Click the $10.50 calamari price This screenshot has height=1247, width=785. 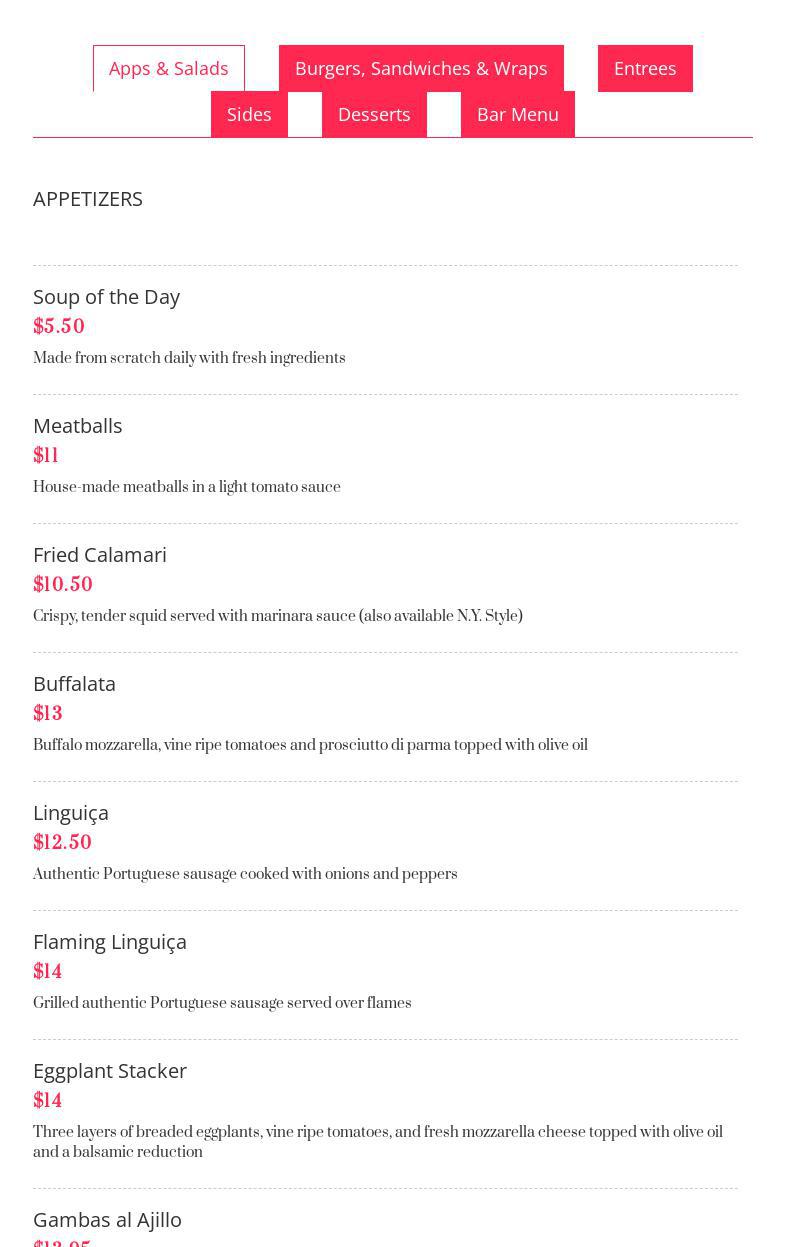pyautogui.click(x=63, y=585)
